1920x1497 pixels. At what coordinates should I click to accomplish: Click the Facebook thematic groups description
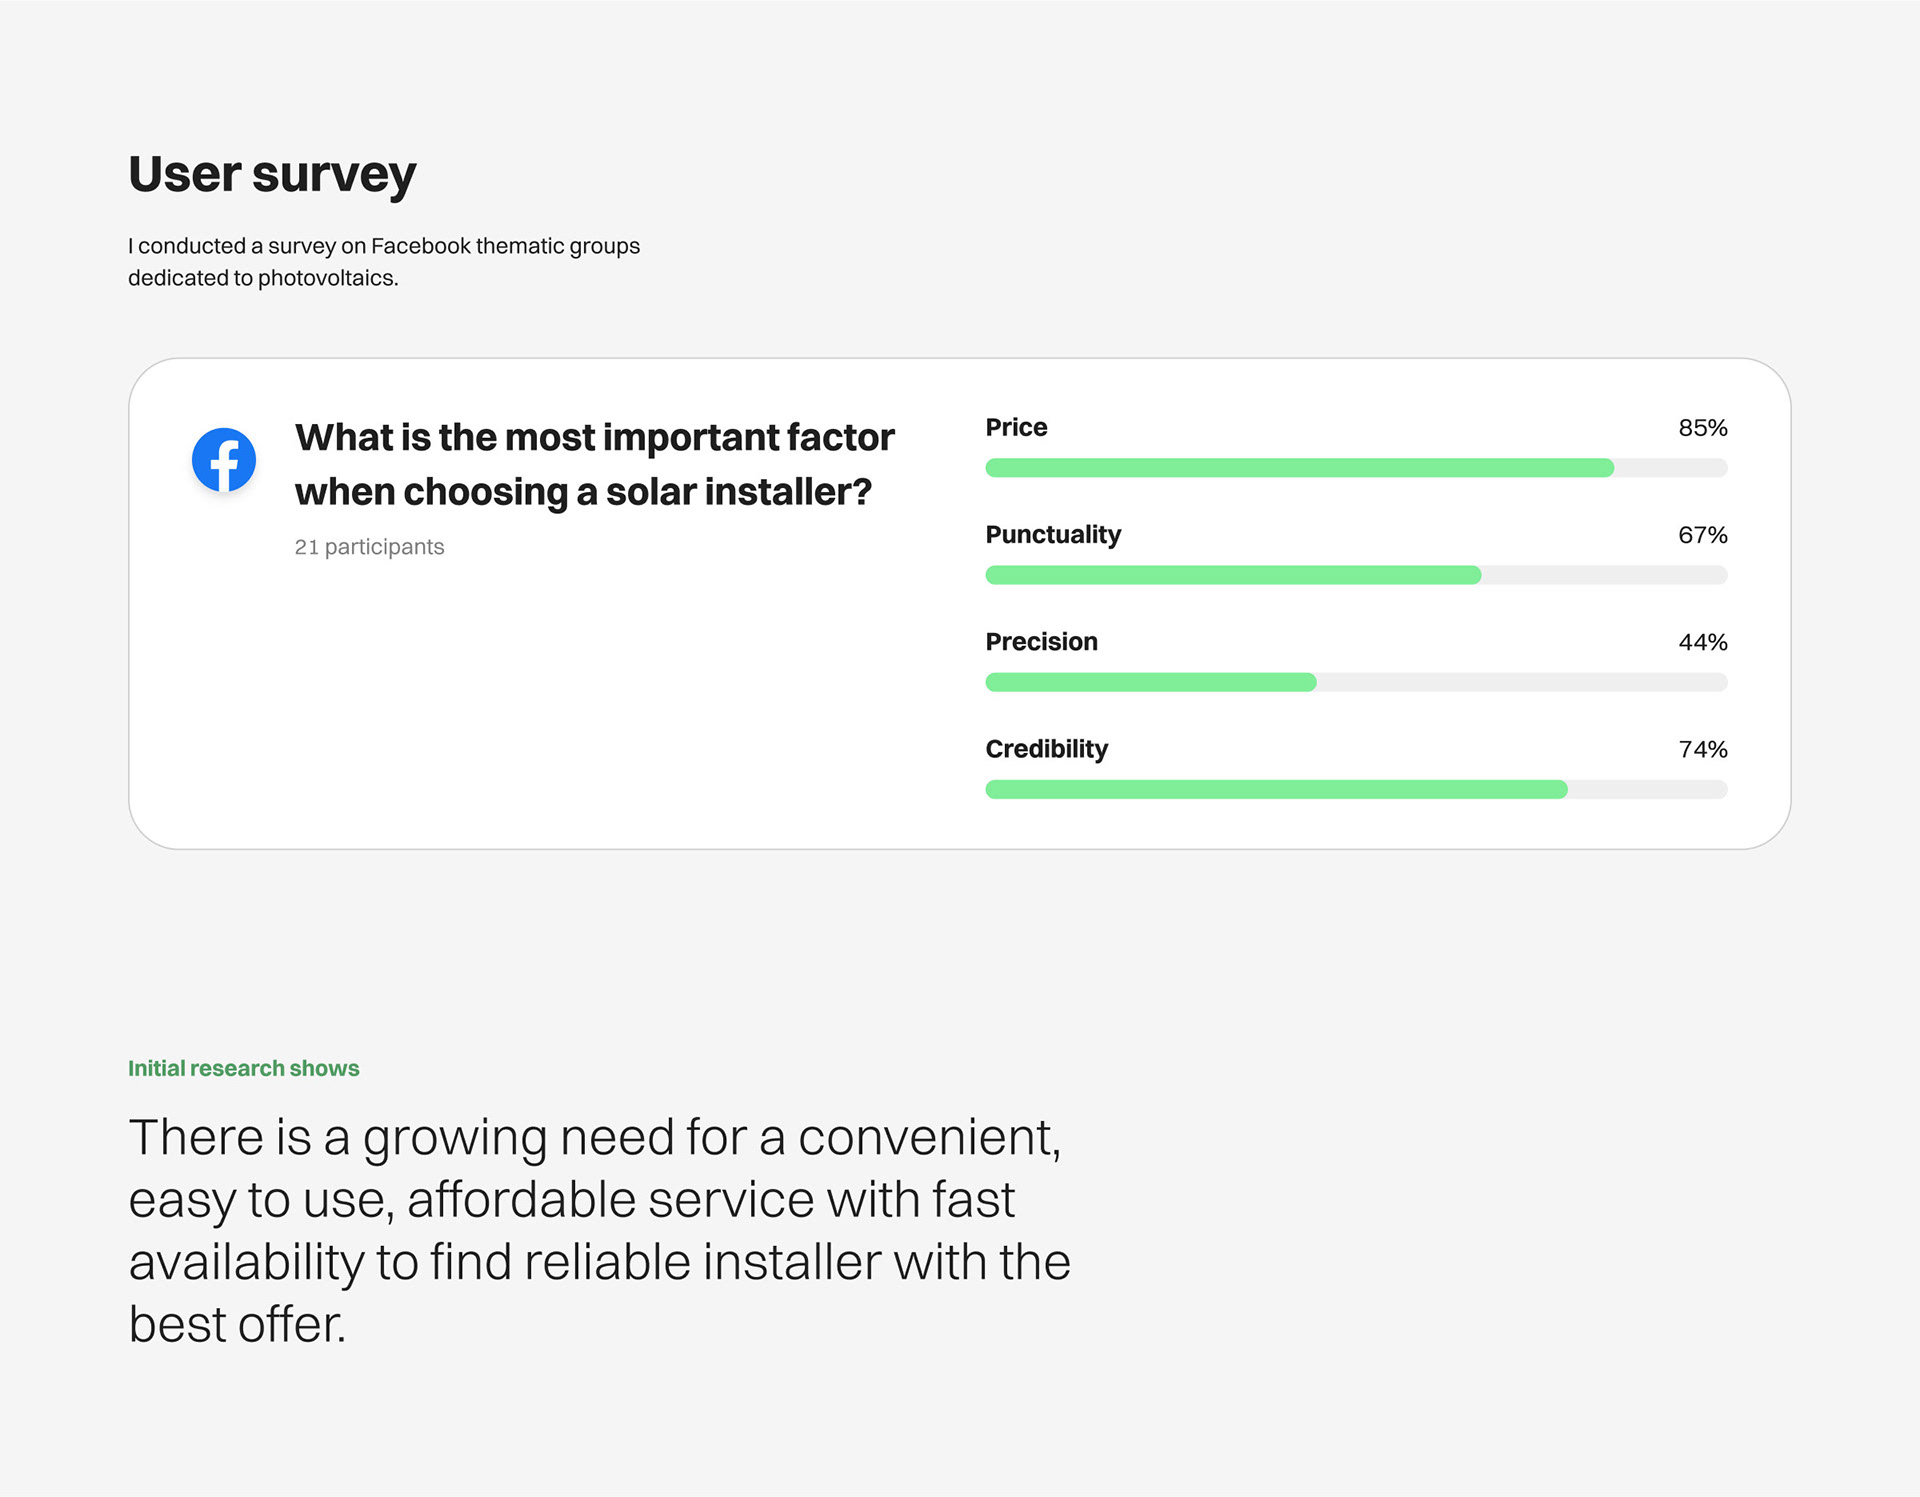click(383, 262)
